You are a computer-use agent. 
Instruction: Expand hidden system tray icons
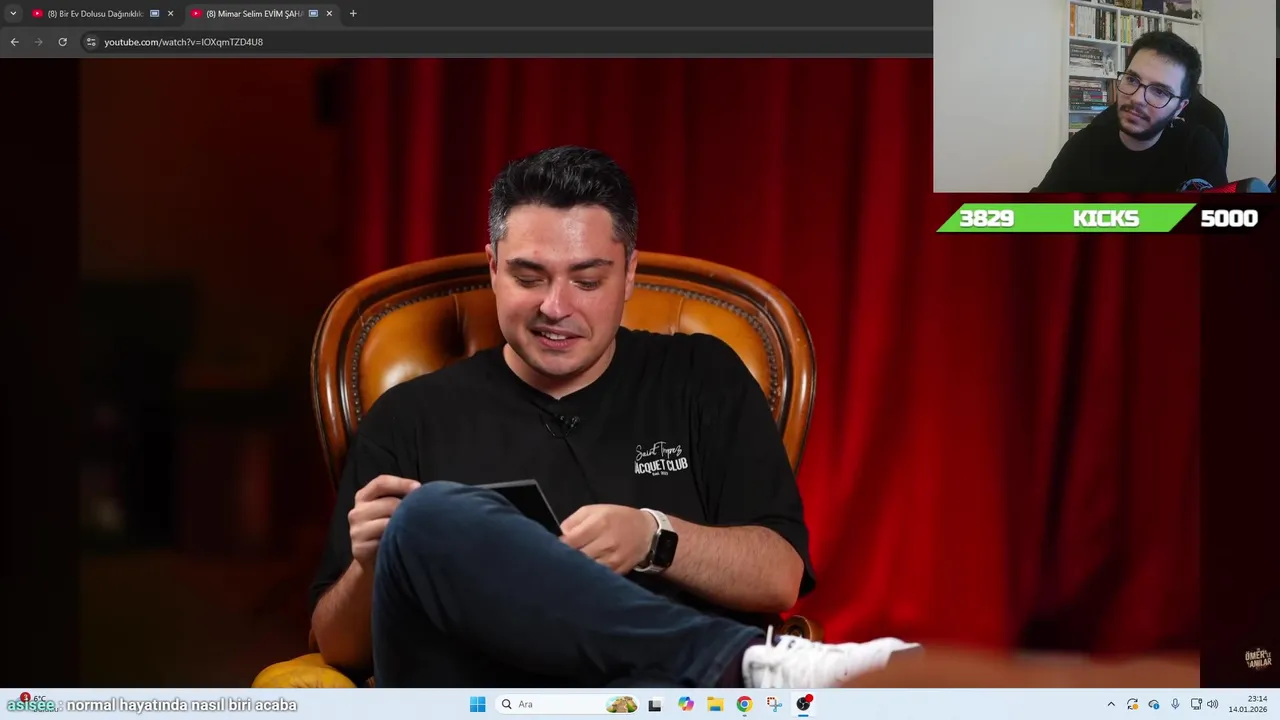1111,704
